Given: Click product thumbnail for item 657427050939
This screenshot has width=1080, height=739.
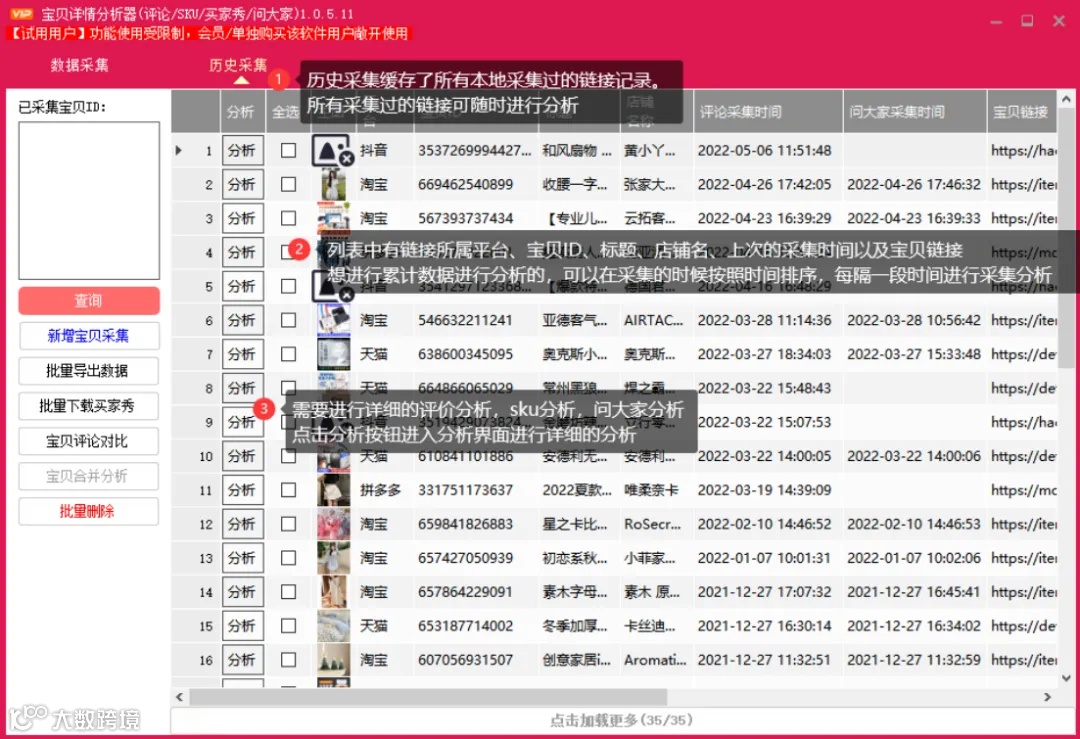Looking at the screenshot, I should click(333, 558).
